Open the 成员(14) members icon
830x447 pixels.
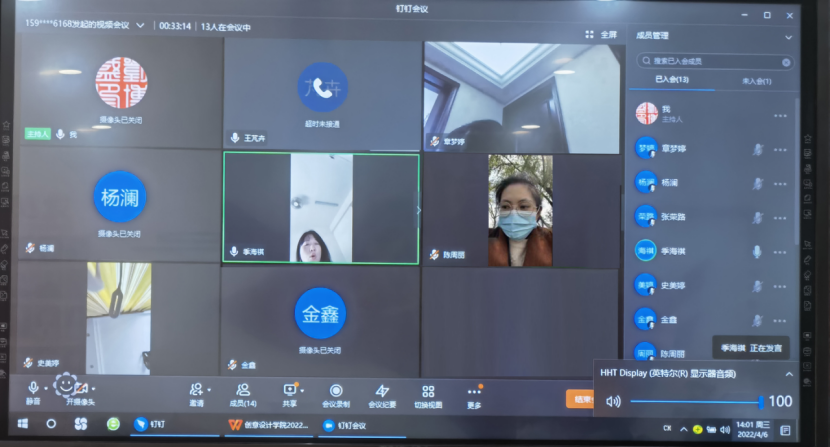(x=243, y=390)
